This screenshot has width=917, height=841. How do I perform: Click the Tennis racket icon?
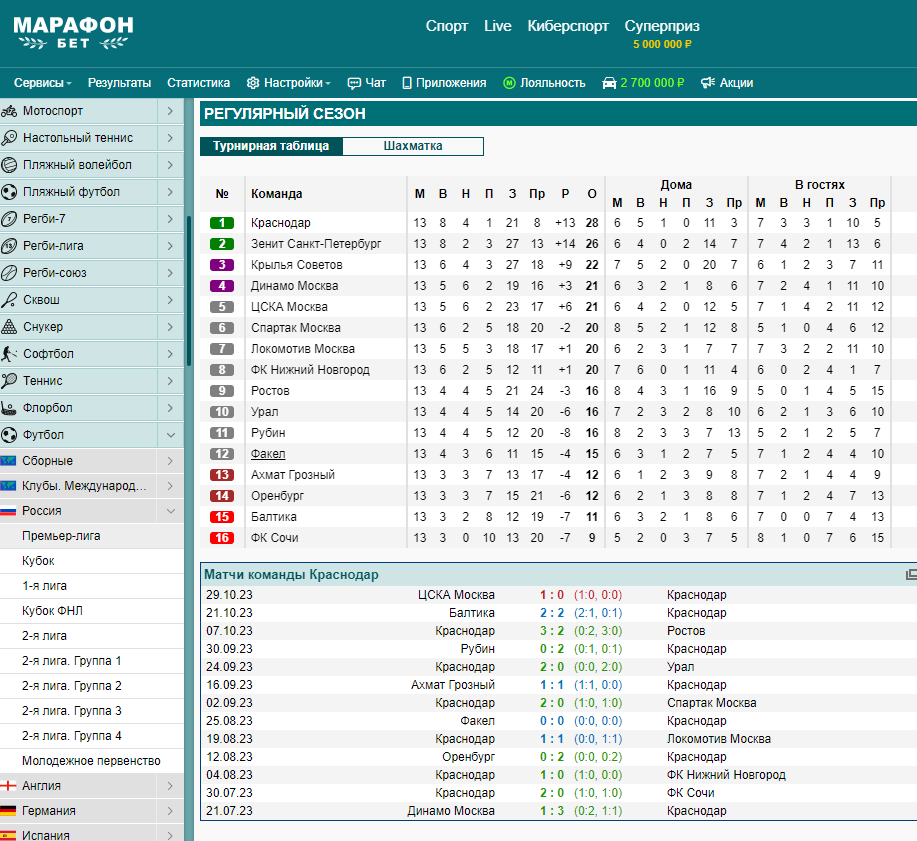[x=9, y=381]
